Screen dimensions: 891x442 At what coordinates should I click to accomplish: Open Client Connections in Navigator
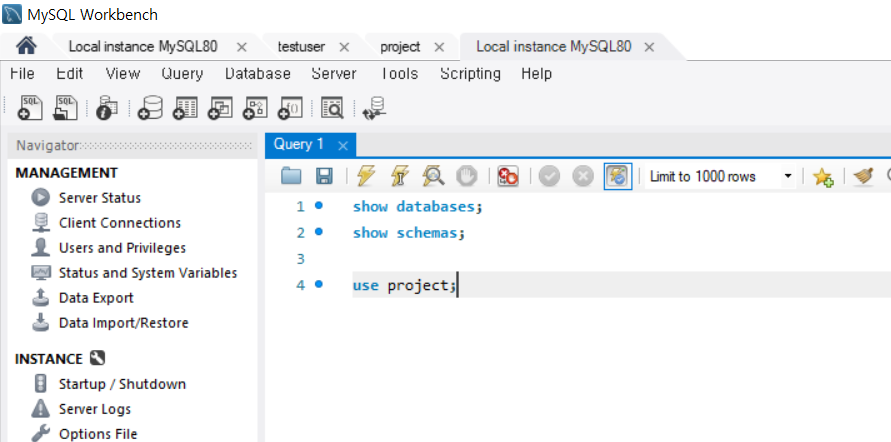(119, 223)
